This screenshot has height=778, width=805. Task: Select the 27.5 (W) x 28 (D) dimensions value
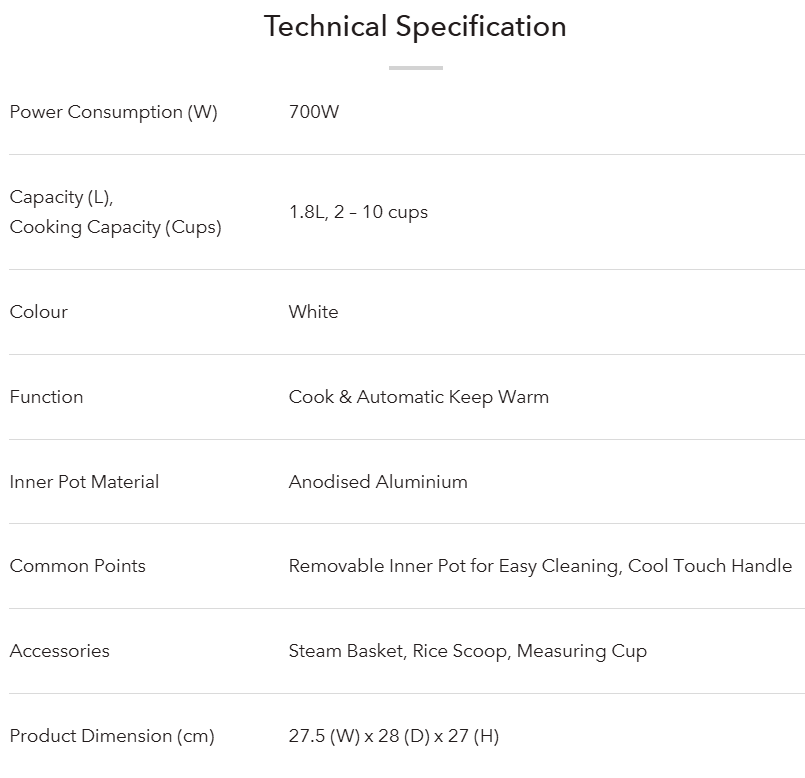393,736
